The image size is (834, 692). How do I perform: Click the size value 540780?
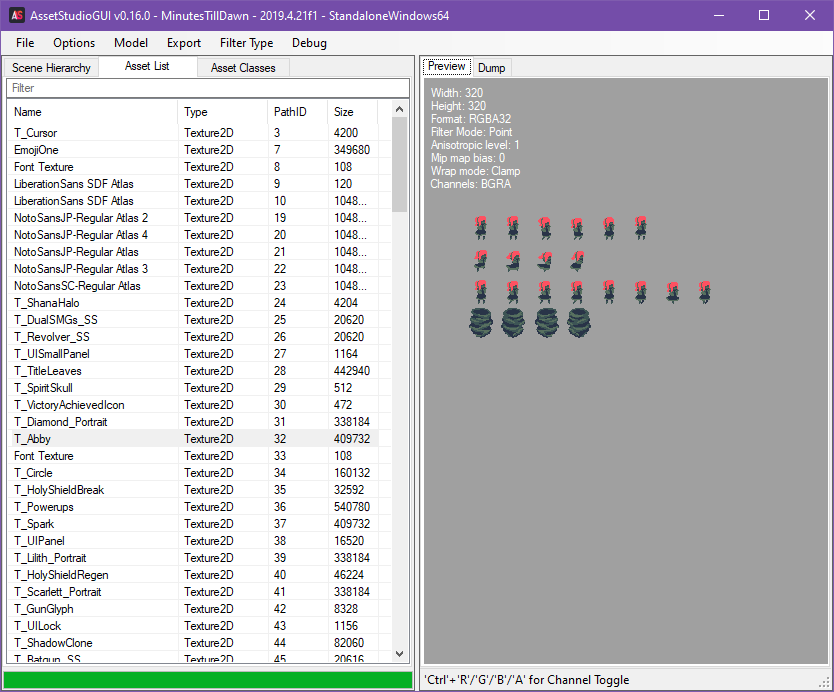[352, 507]
